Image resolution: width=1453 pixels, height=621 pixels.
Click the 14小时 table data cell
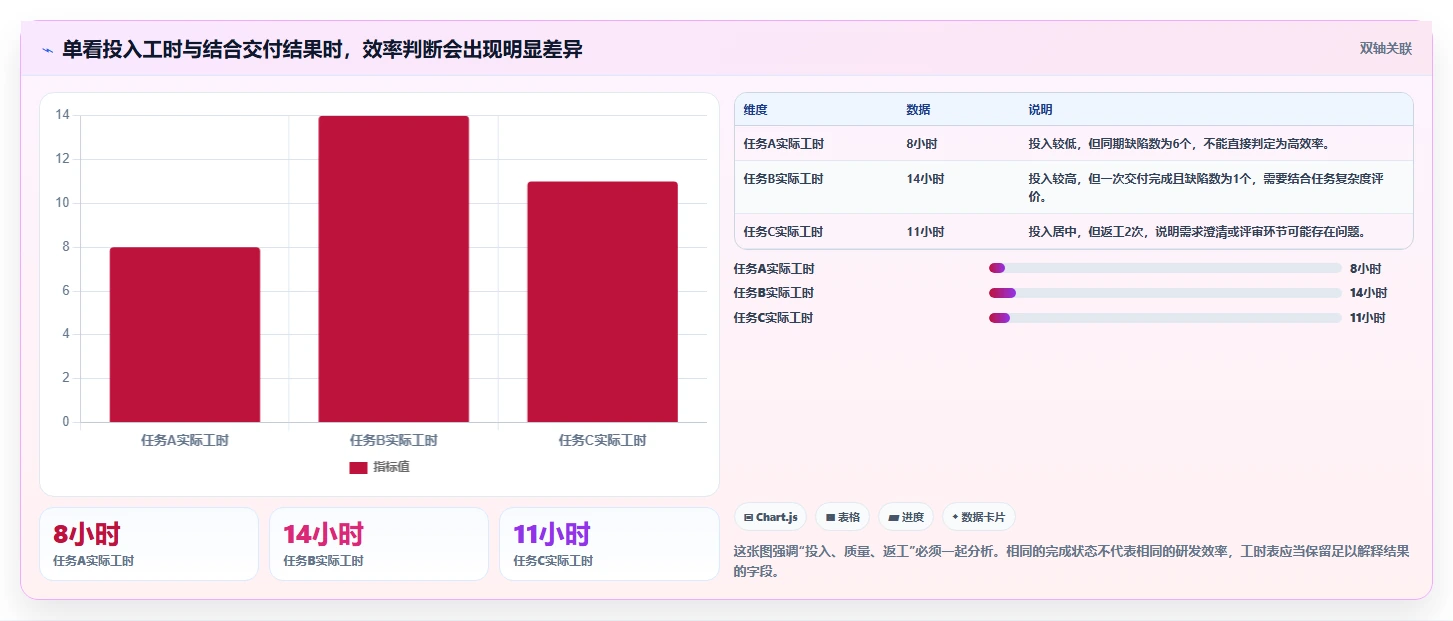click(925, 179)
